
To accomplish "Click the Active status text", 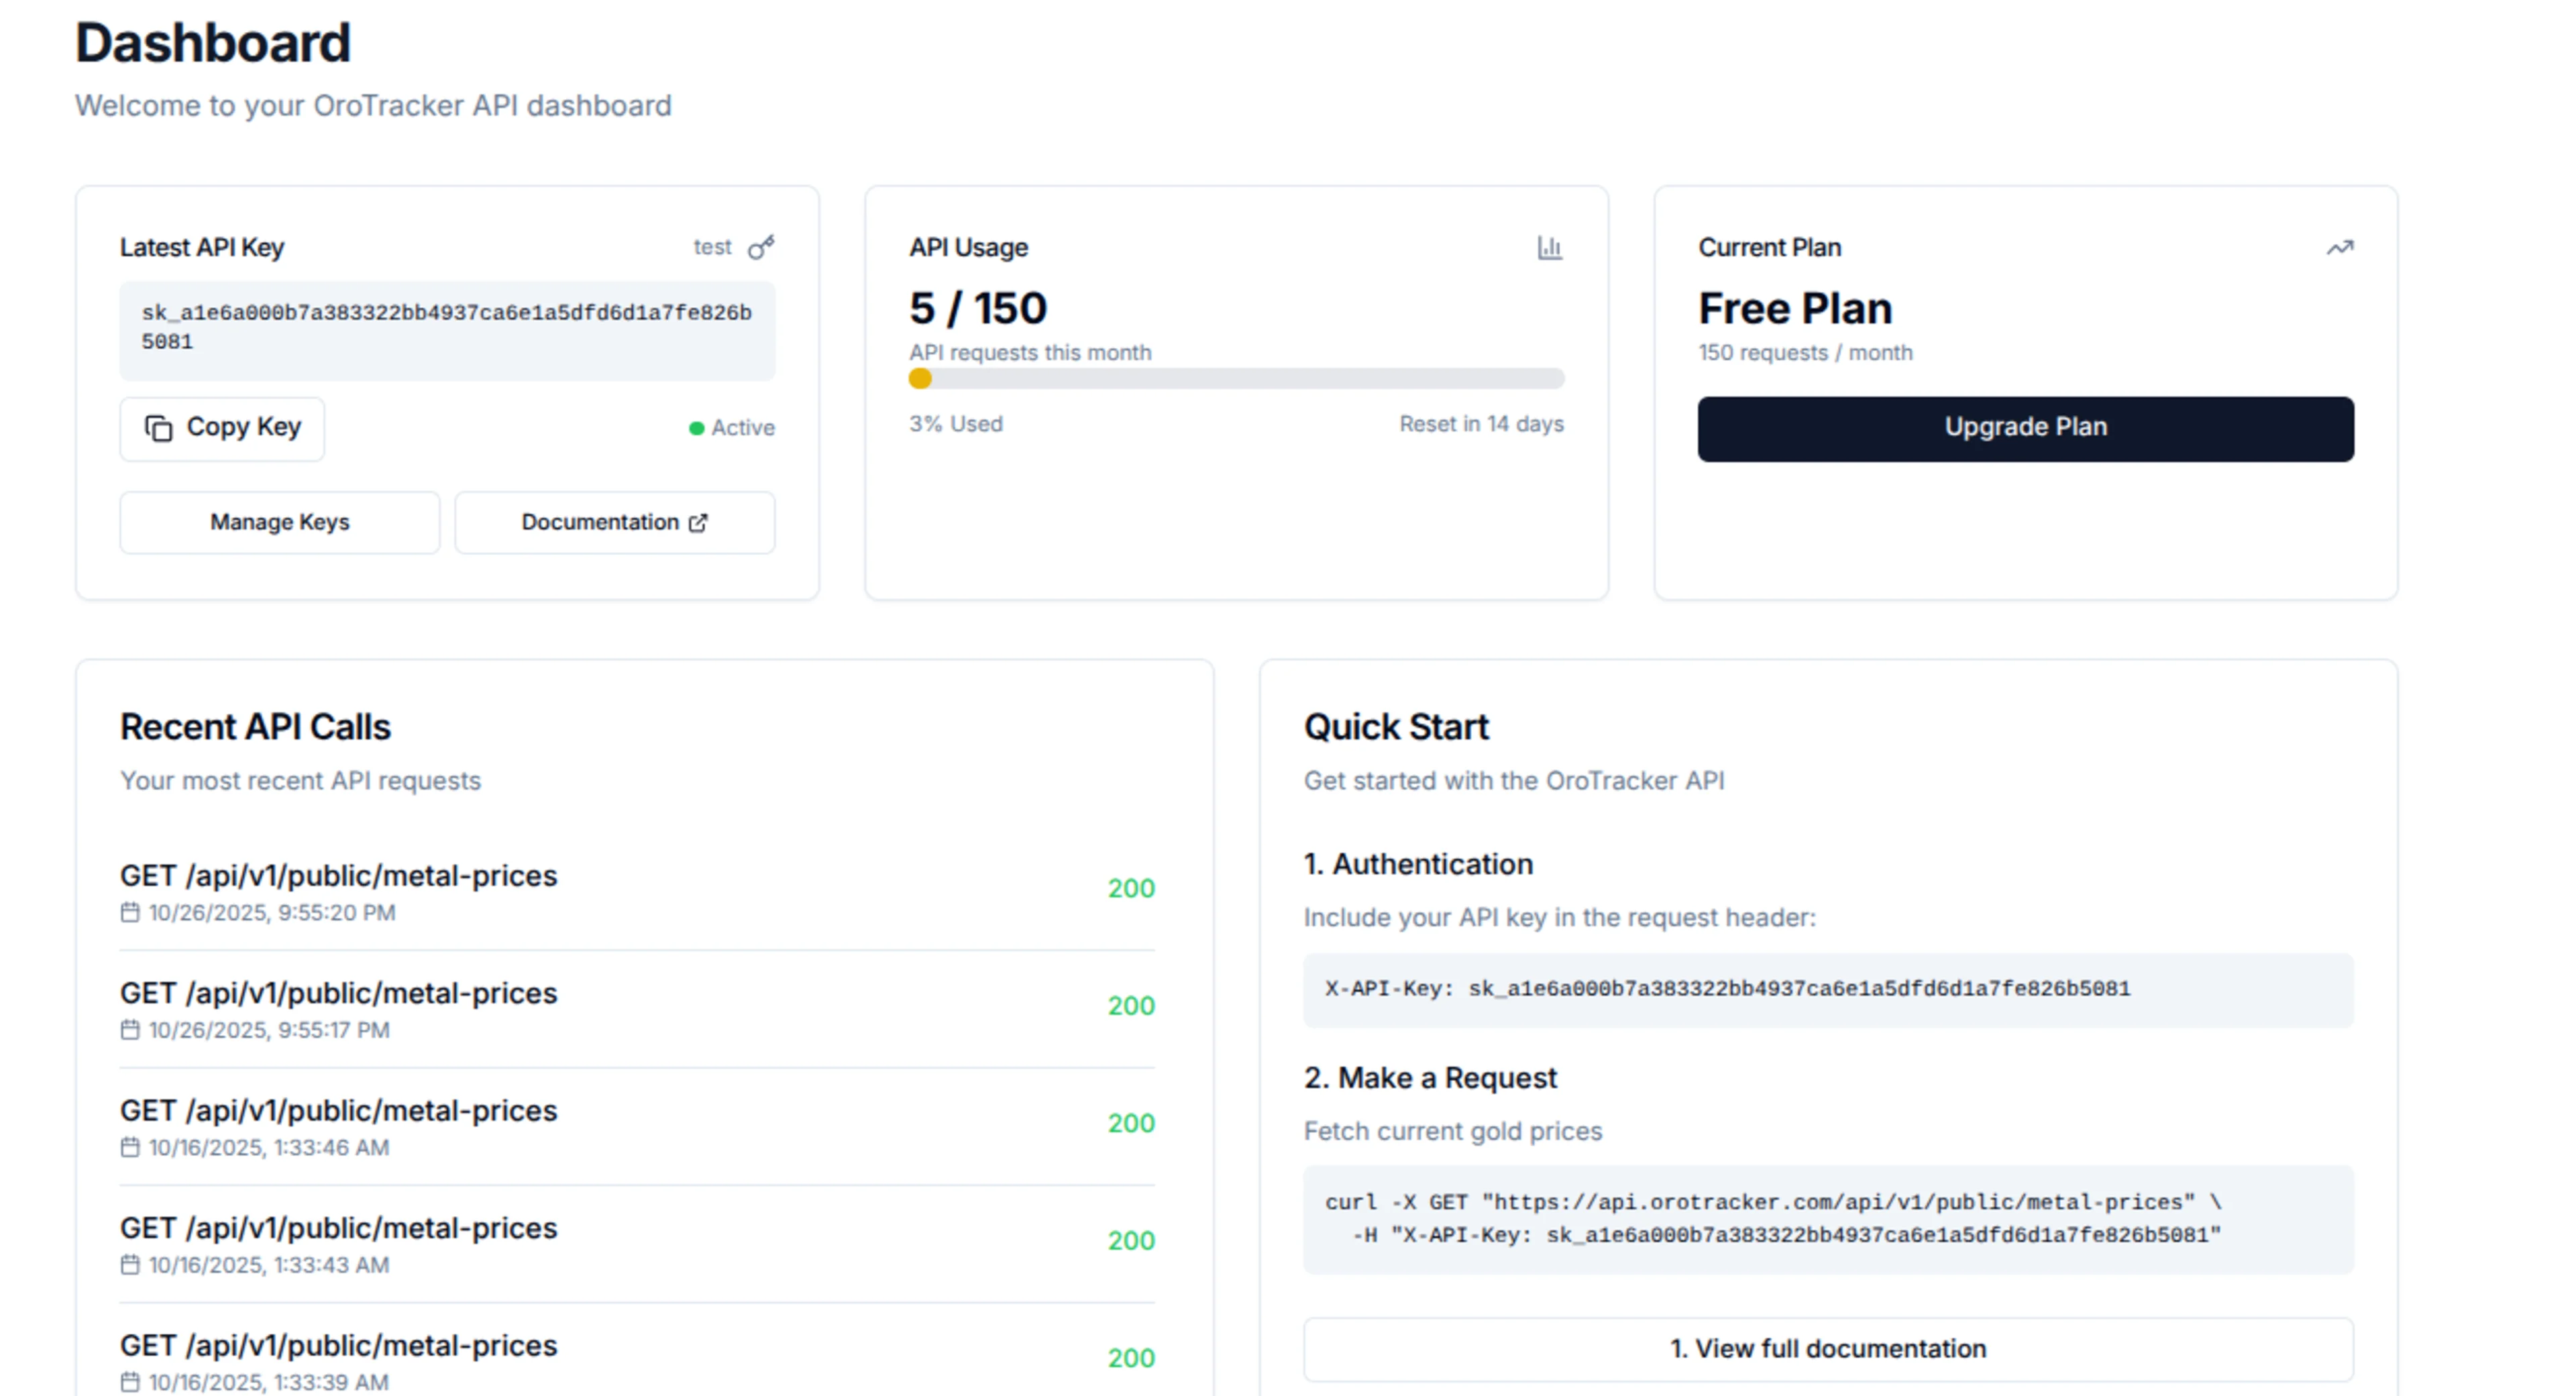I will pyautogui.click(x=743, y=428).
